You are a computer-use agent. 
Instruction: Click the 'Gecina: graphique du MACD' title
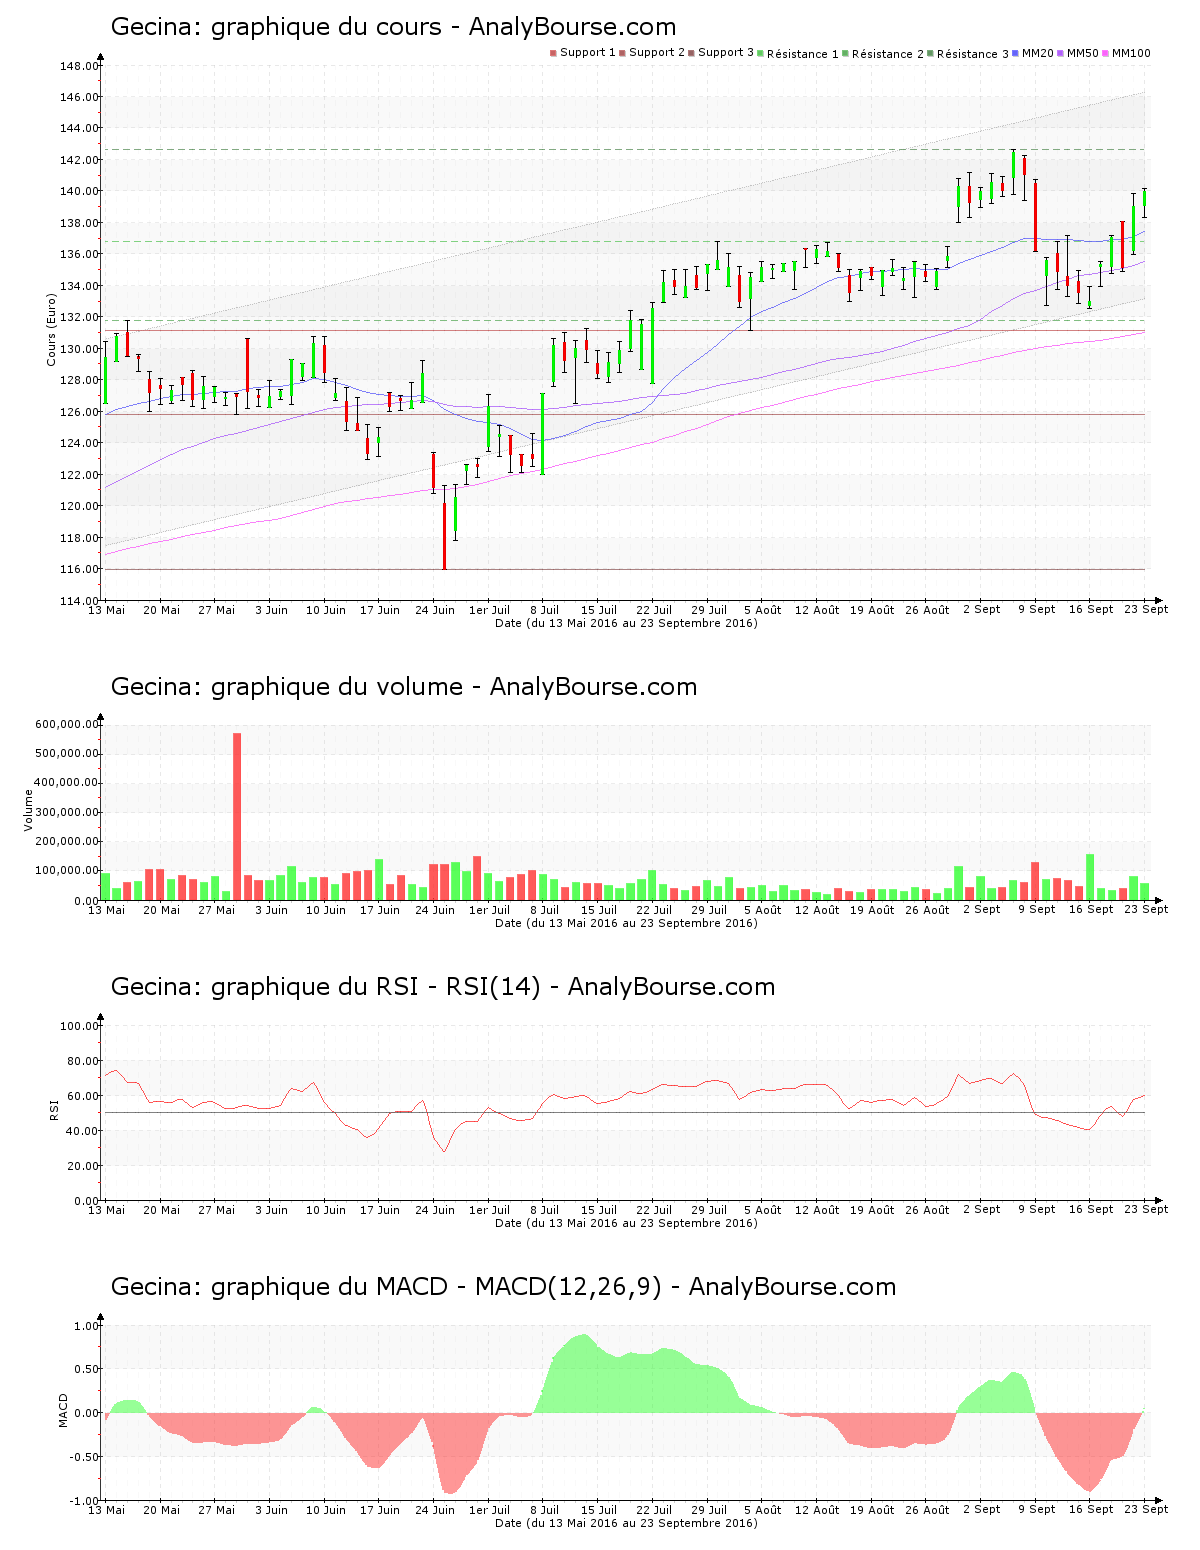tap(503, 1287)
